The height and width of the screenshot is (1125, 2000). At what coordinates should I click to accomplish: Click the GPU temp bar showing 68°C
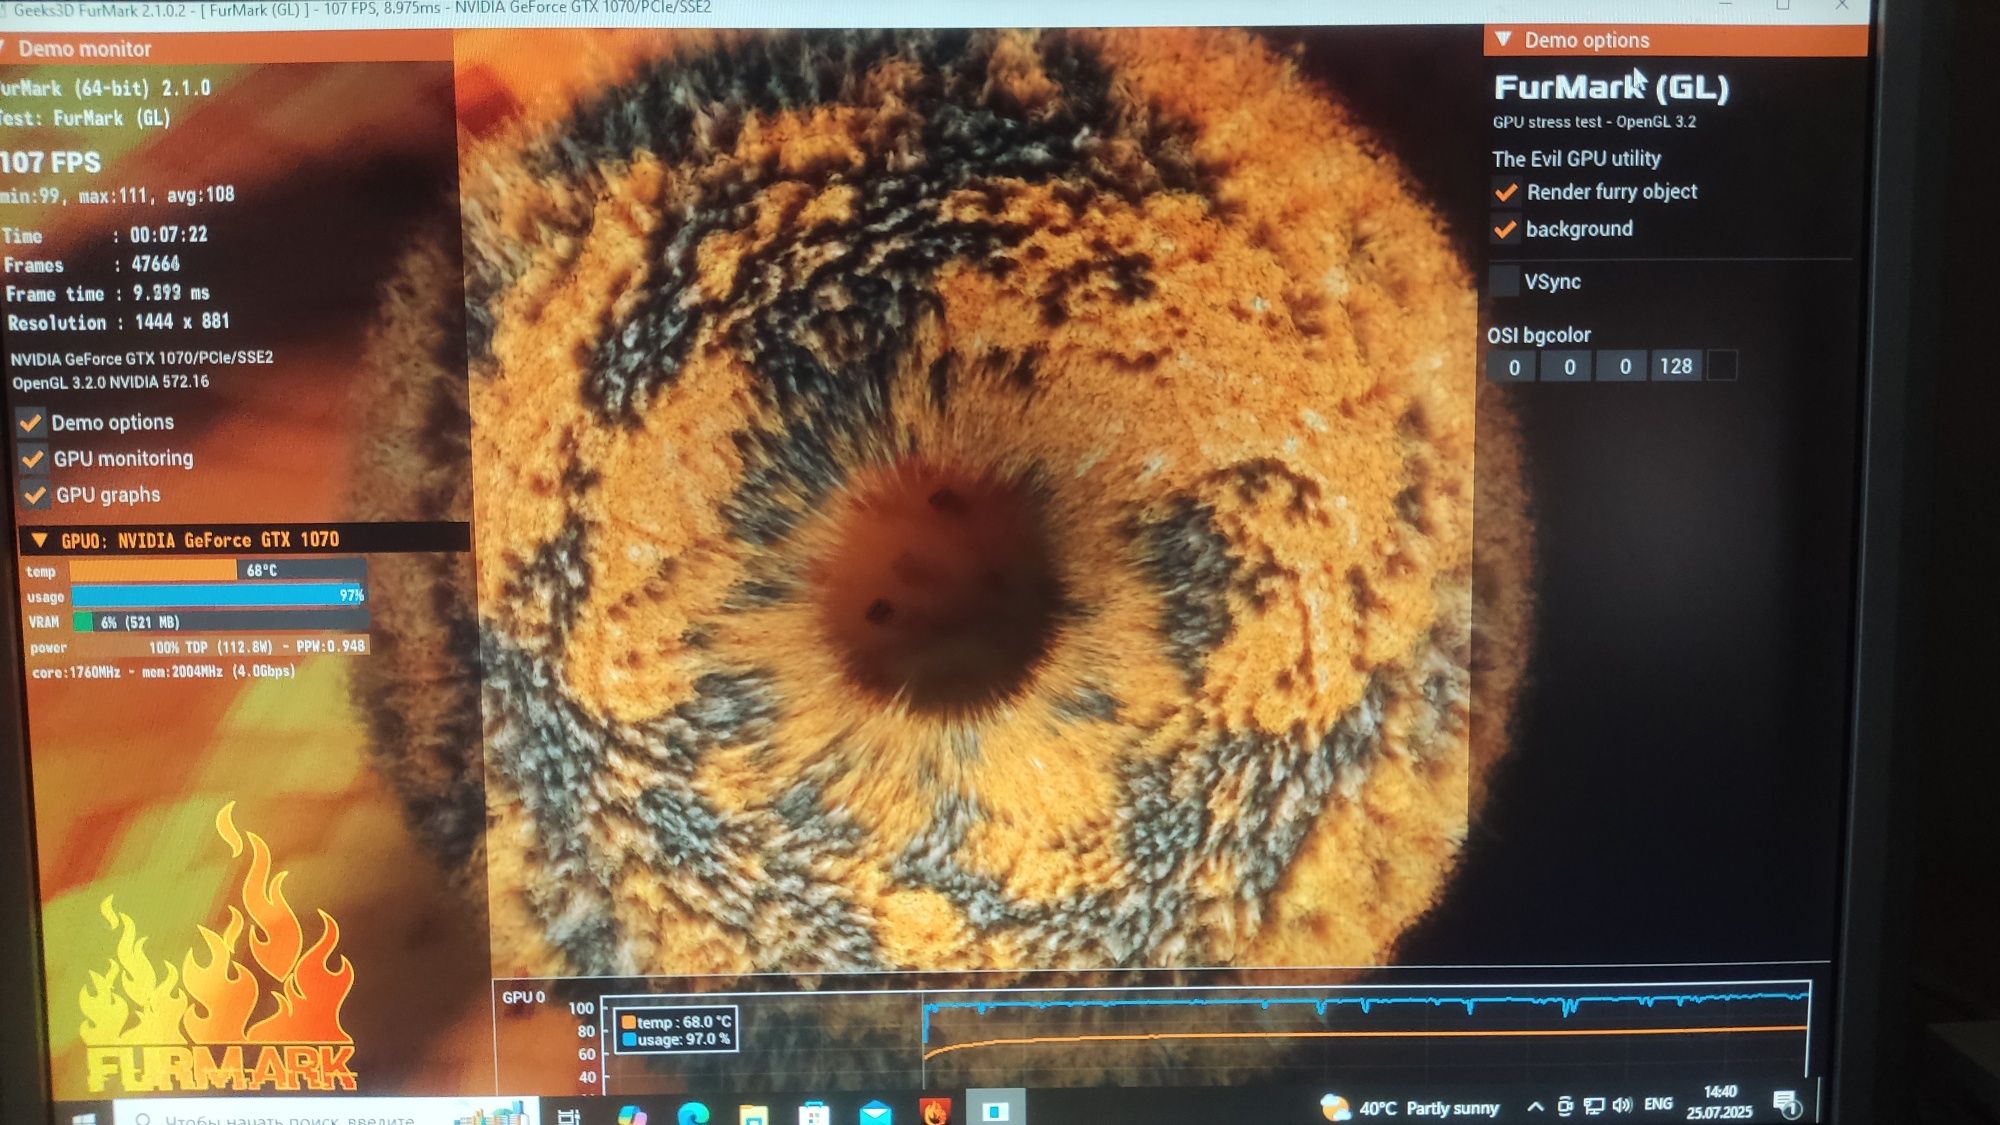pos(217,570)
